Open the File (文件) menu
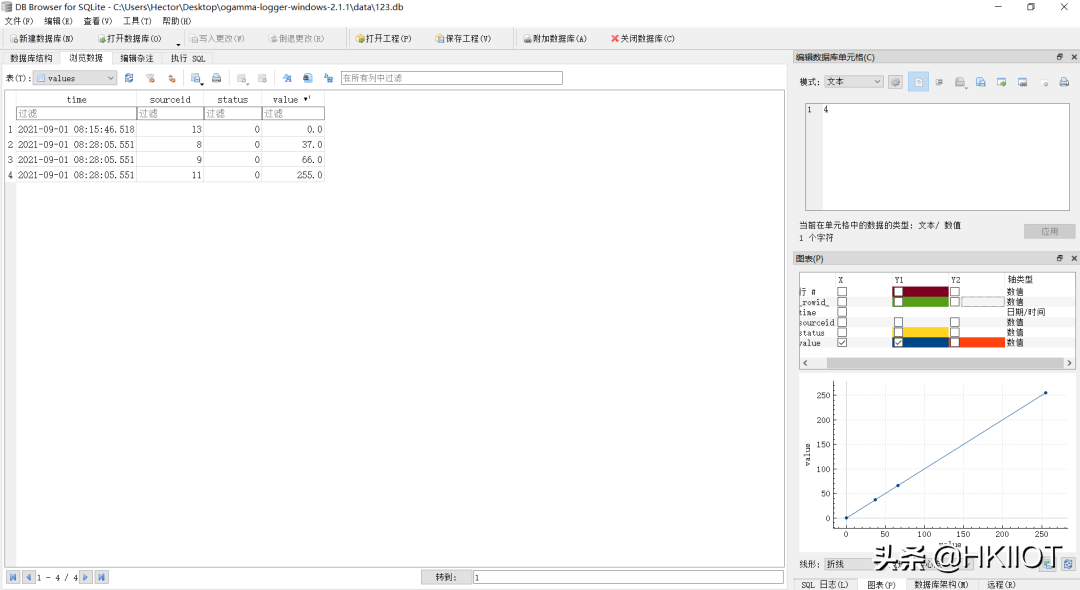This screenshot has height=590, width=1080. 19,21
